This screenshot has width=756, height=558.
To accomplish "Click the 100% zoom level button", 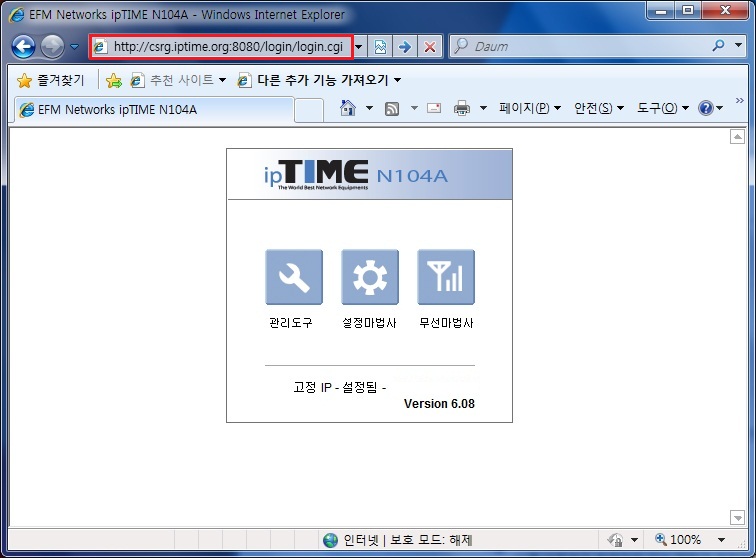I will click(x=677, y=540).
